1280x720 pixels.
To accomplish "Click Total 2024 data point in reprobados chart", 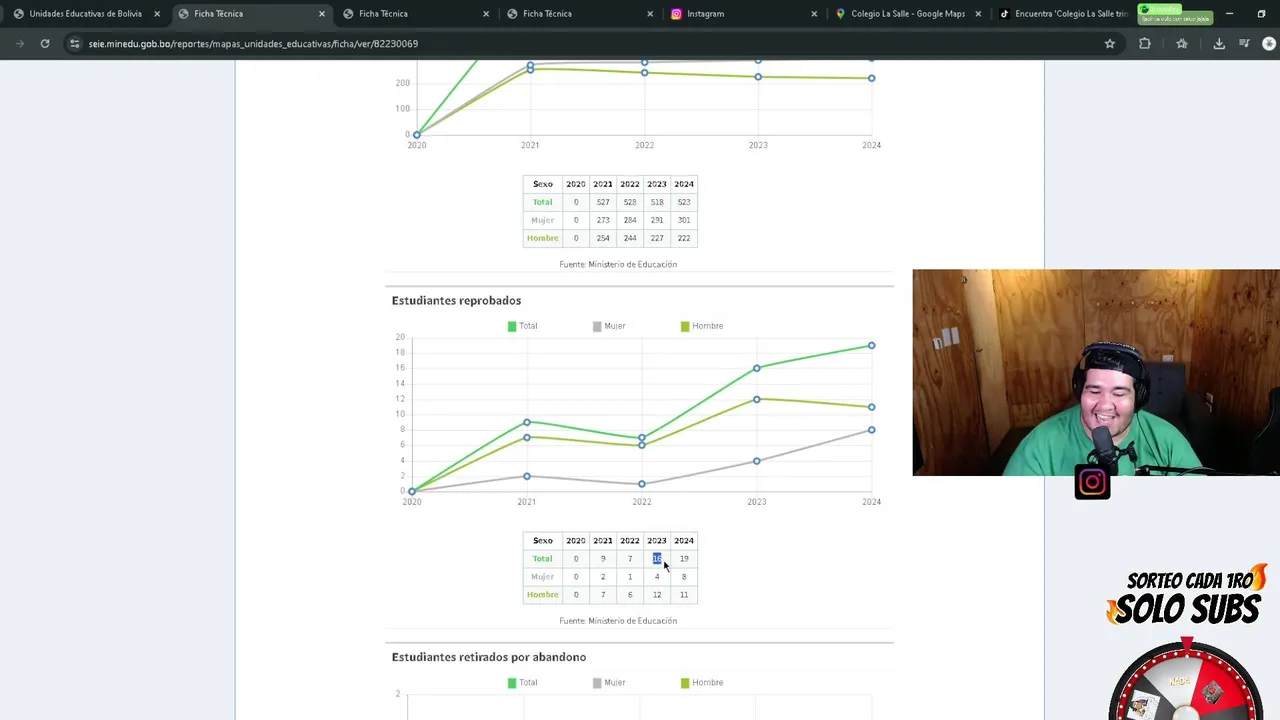I will pyautogui.click(x=872, y=346).
